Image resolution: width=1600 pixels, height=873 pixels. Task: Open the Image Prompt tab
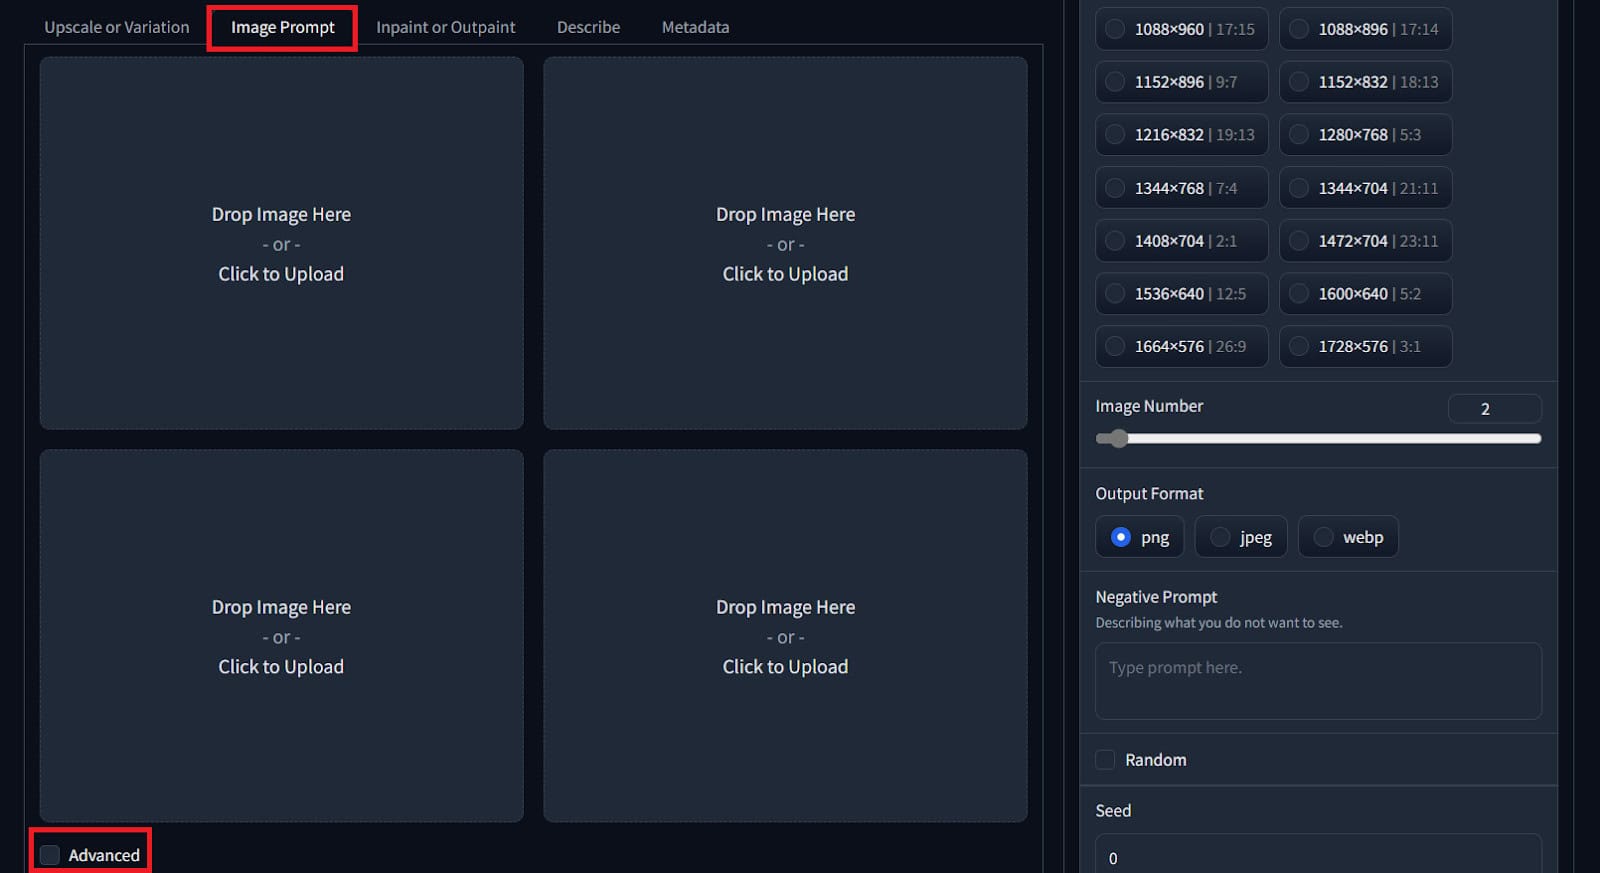pyautogui.click(x=282, y=27)
